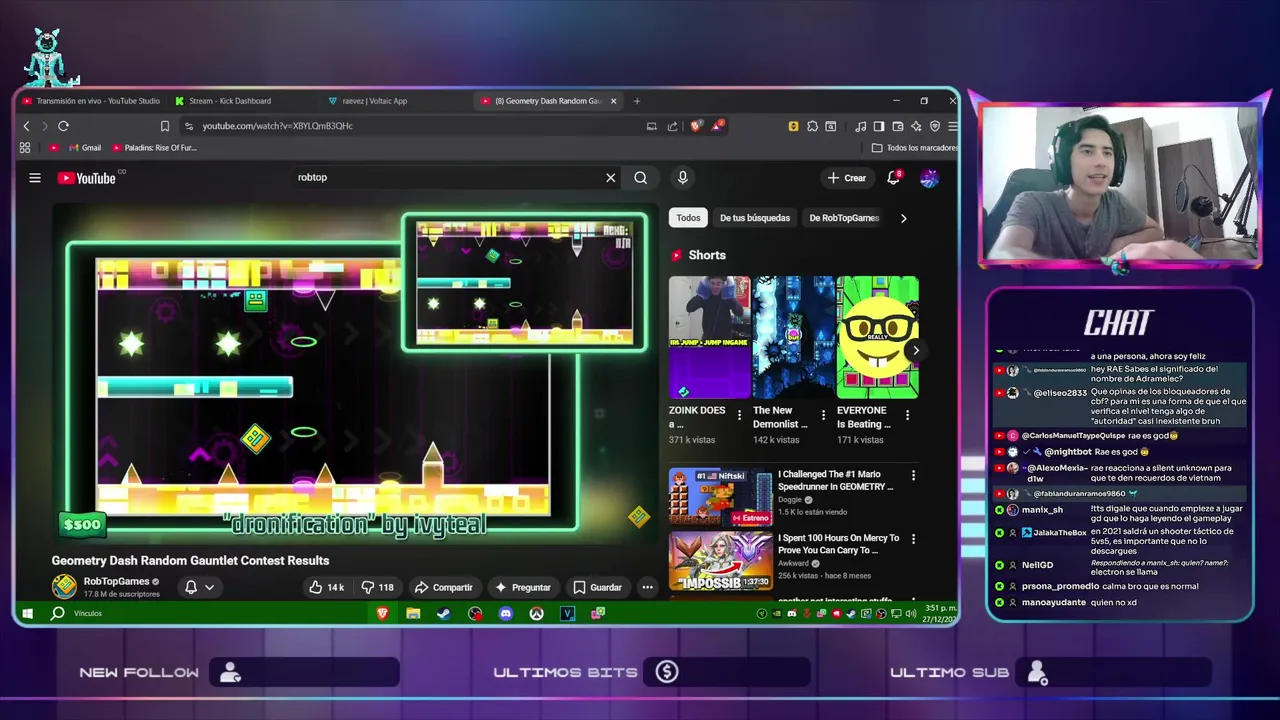The height and width of the screenshot is (720, 1280).
Task: Start voice search with the microphone
Action: pos(683,178)
